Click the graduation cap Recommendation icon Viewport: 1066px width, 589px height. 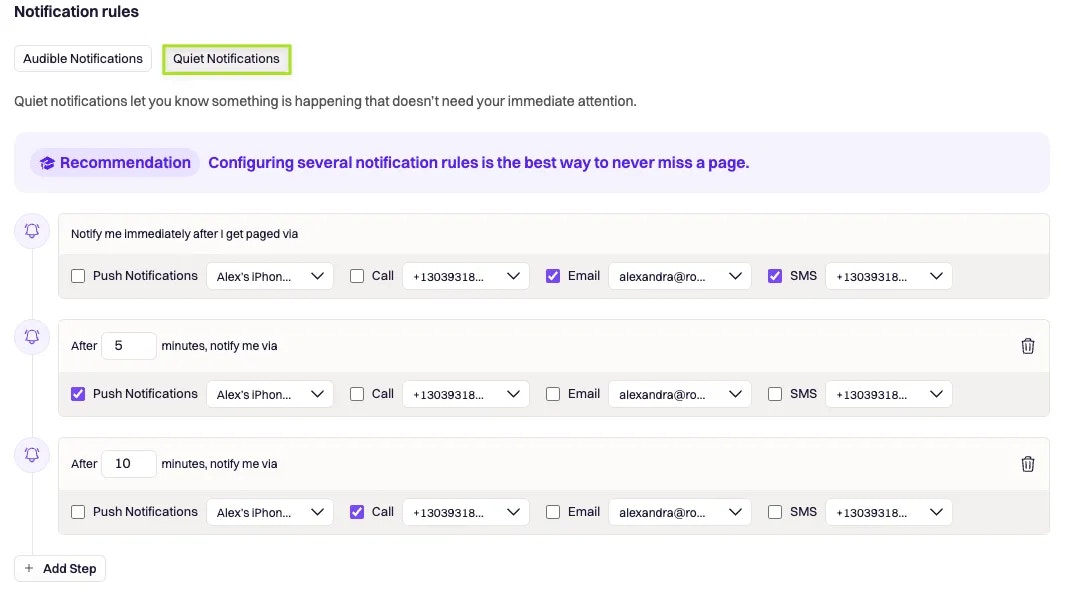pos(47,163)
